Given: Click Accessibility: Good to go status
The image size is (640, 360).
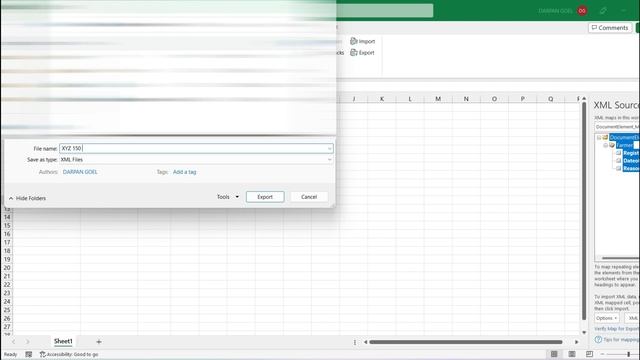Looking at the screenshot, I should 69,354.
